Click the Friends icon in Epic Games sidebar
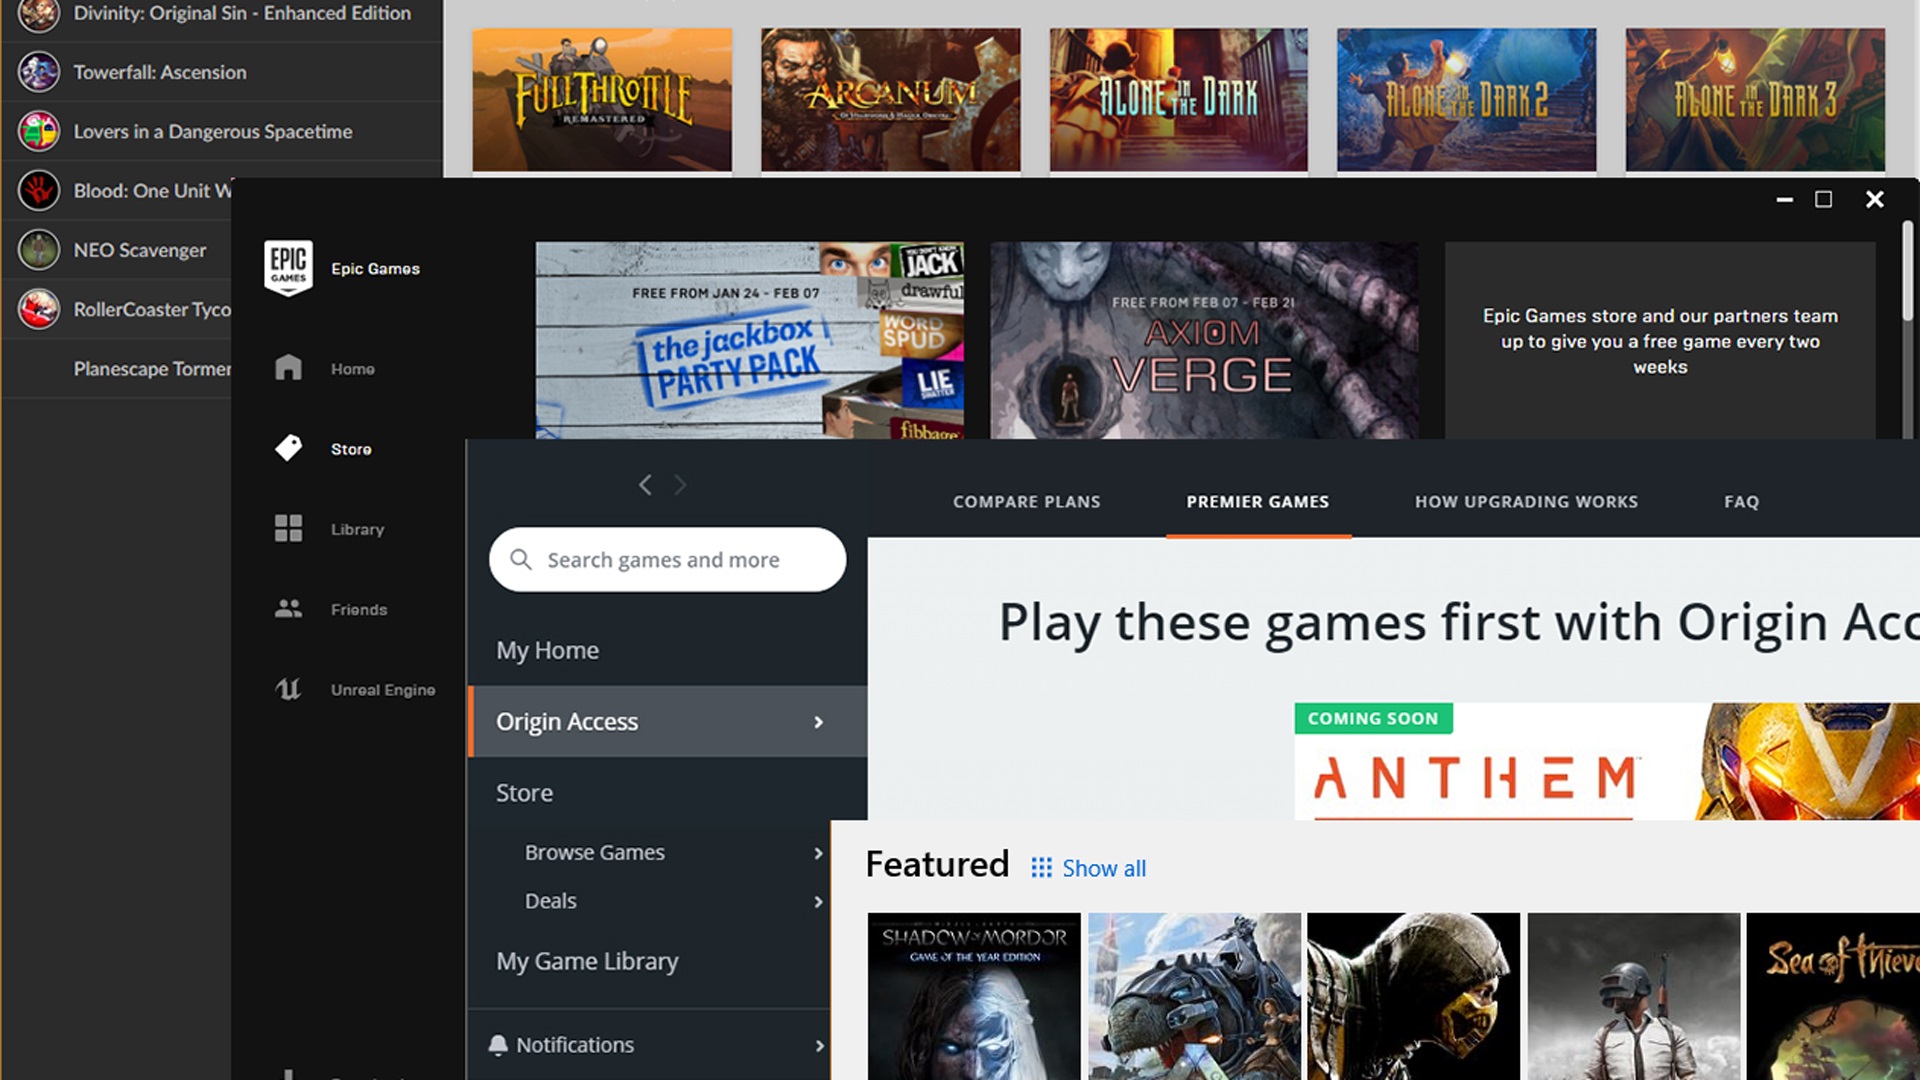Screen dimensions: 1920x1080 pyautogui.click(x=287, y=608)
